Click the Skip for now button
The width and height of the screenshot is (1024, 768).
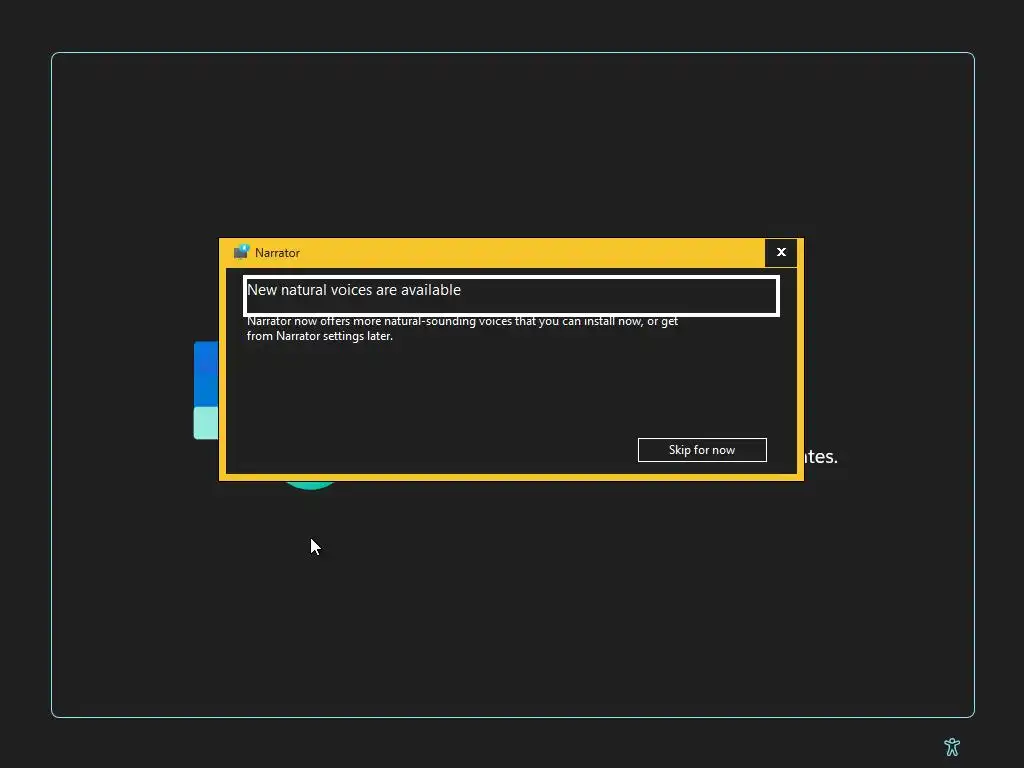[702, 450]
